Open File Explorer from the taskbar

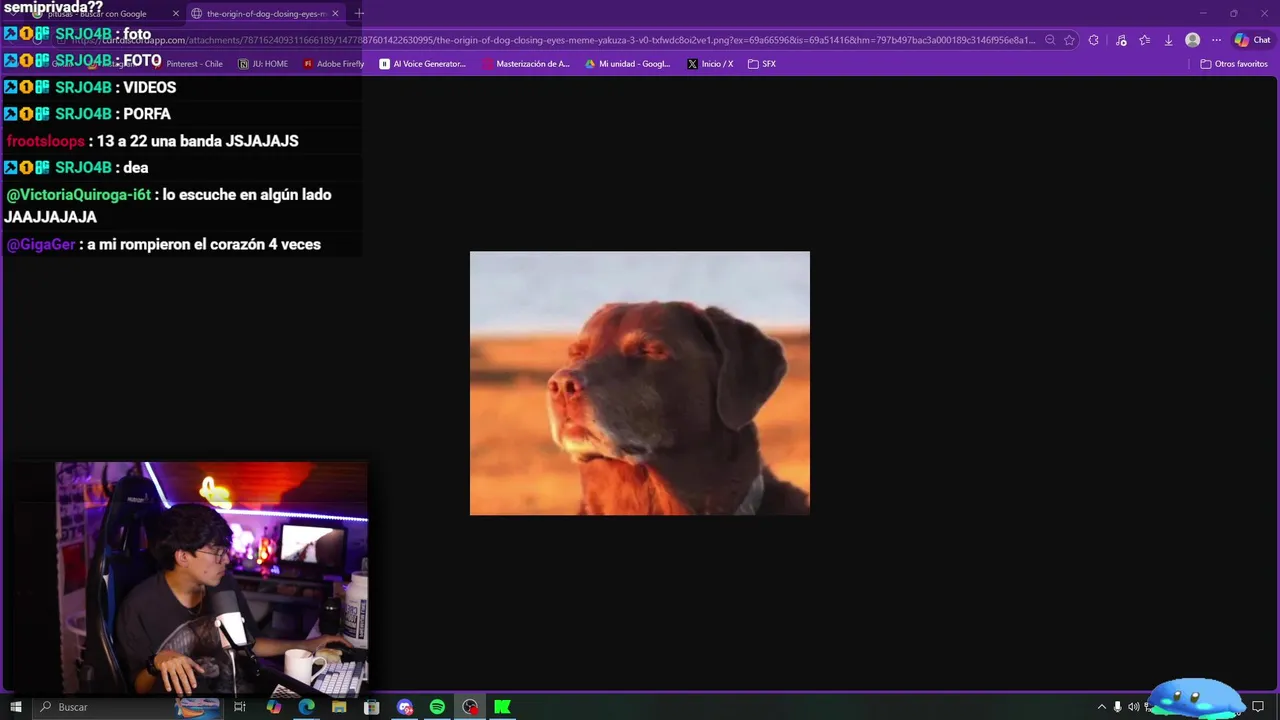[339, 707]
